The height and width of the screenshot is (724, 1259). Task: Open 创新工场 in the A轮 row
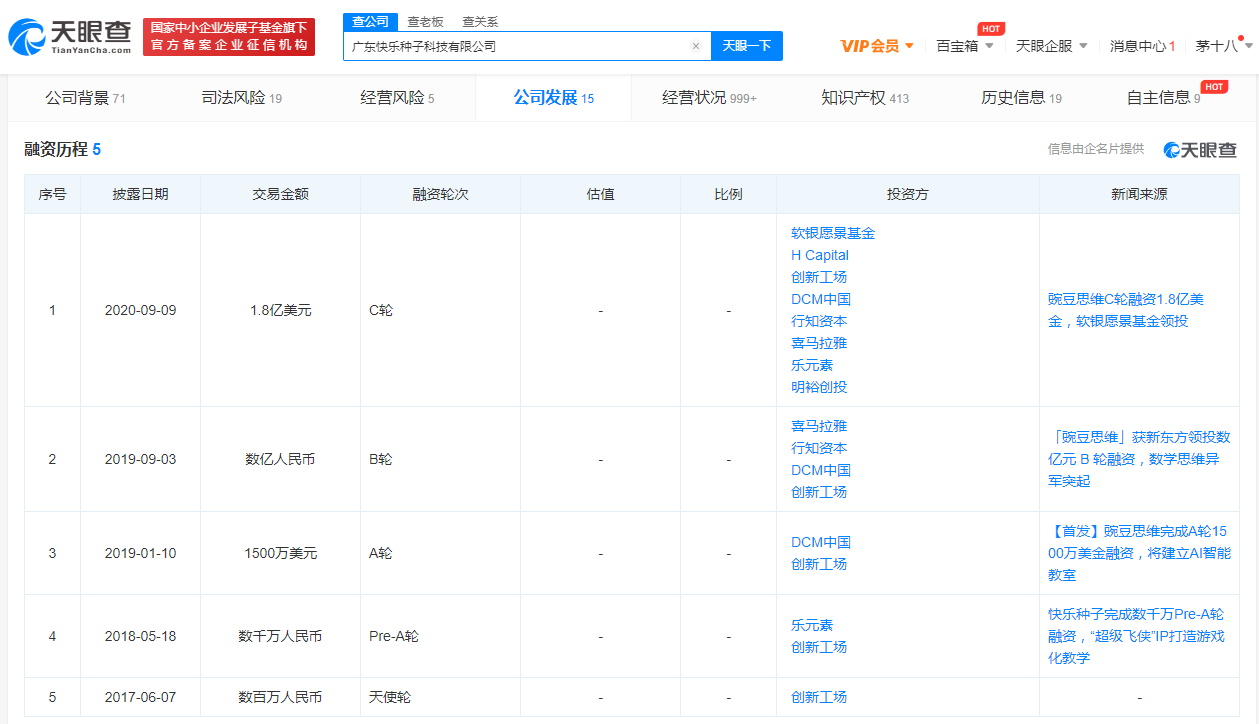(x=819, y=564)
